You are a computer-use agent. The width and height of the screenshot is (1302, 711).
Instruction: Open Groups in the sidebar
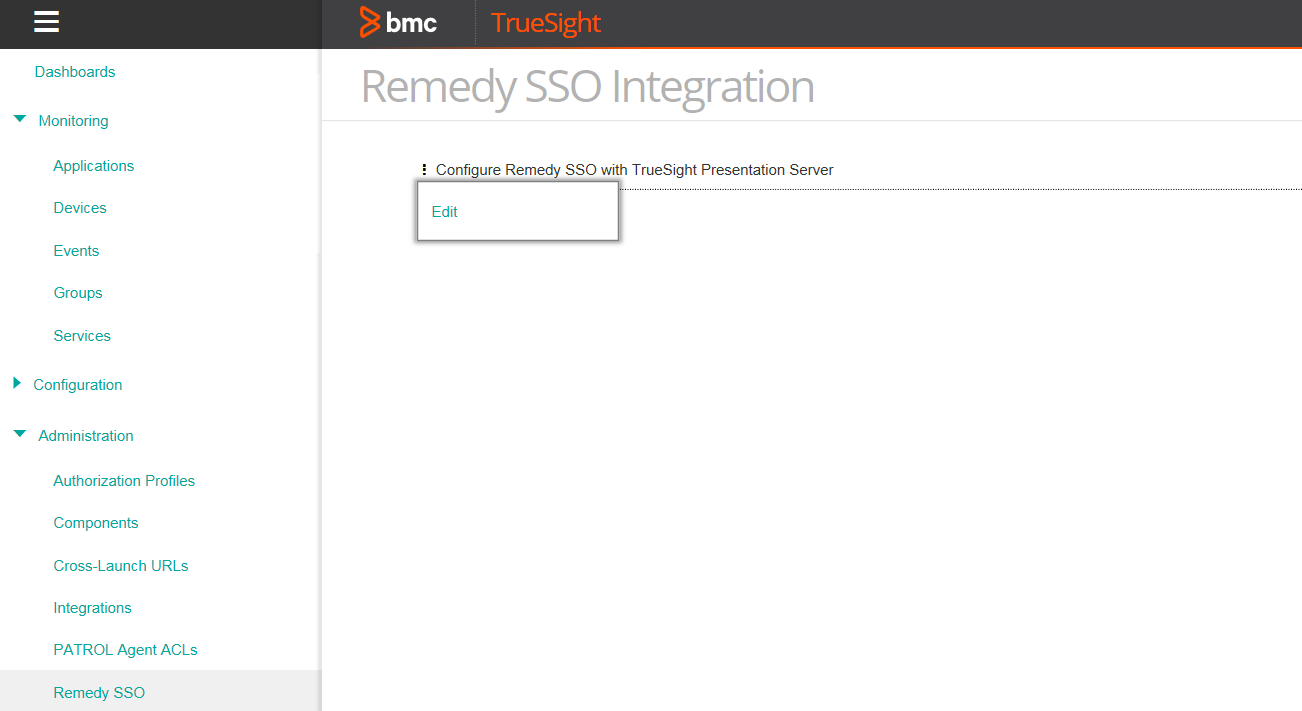coord(78,293)
